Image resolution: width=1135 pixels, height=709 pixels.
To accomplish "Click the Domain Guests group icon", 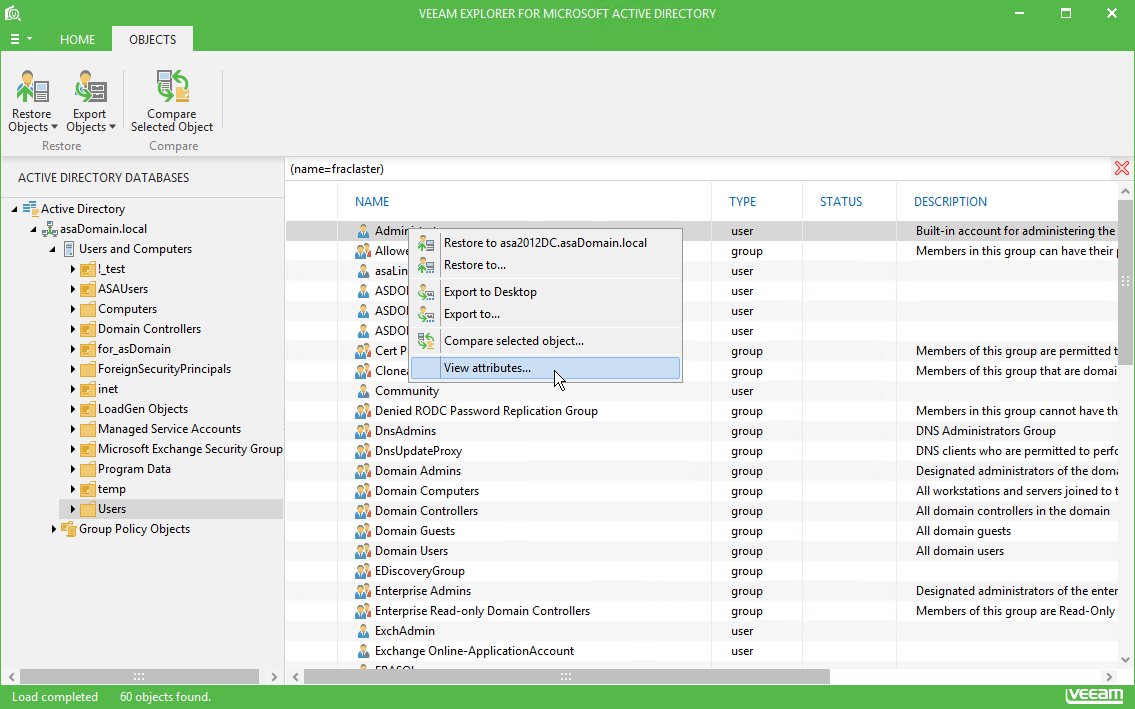I will 363,531.
